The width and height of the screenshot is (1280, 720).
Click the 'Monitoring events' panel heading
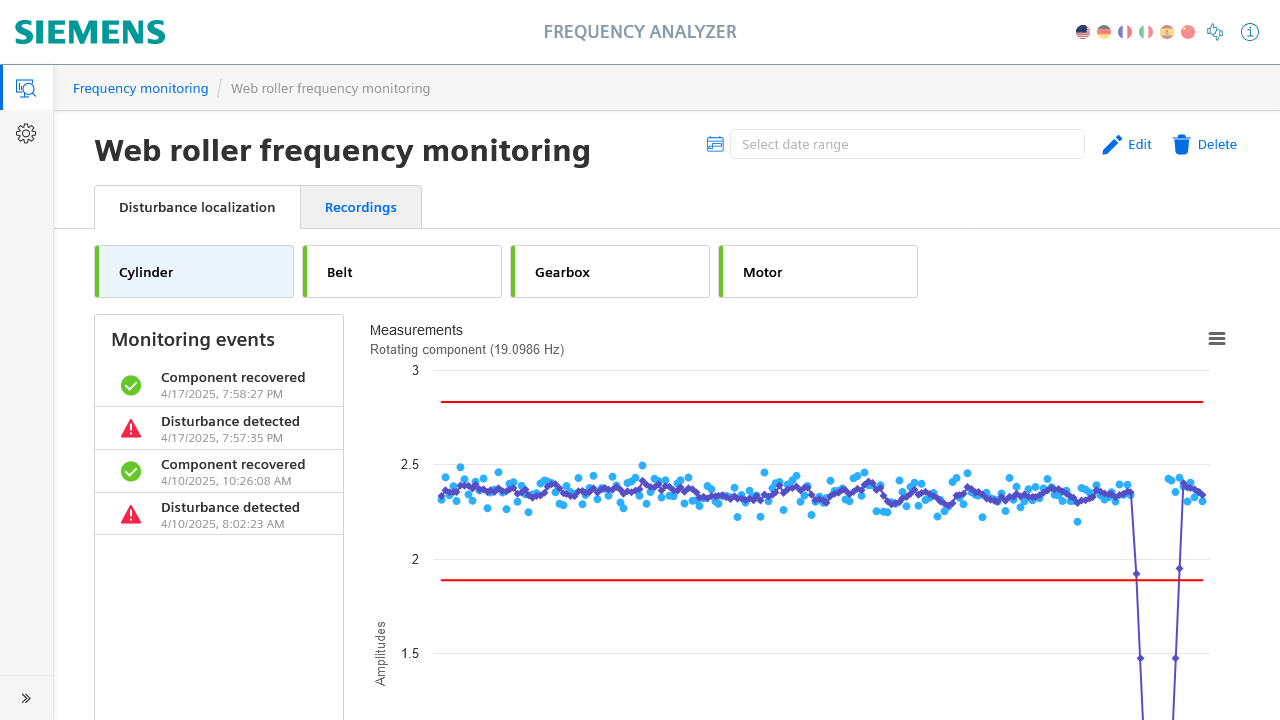[193, 339]
